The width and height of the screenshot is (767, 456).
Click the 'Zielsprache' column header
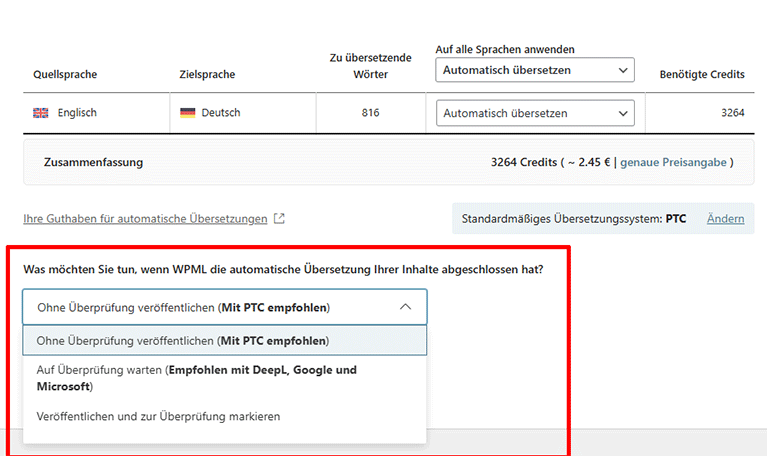(209, 74)
